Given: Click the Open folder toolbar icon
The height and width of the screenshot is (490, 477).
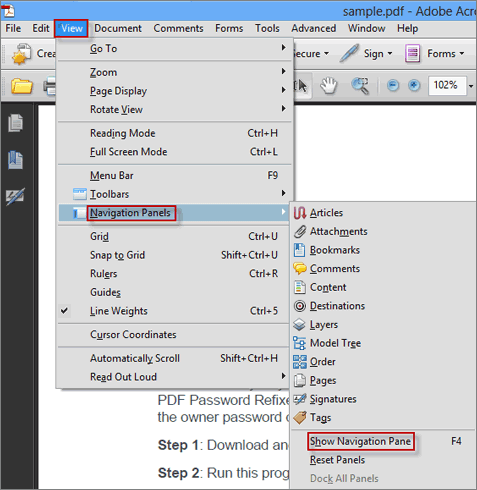Looking at the screenshot, I should click(21, 86).
